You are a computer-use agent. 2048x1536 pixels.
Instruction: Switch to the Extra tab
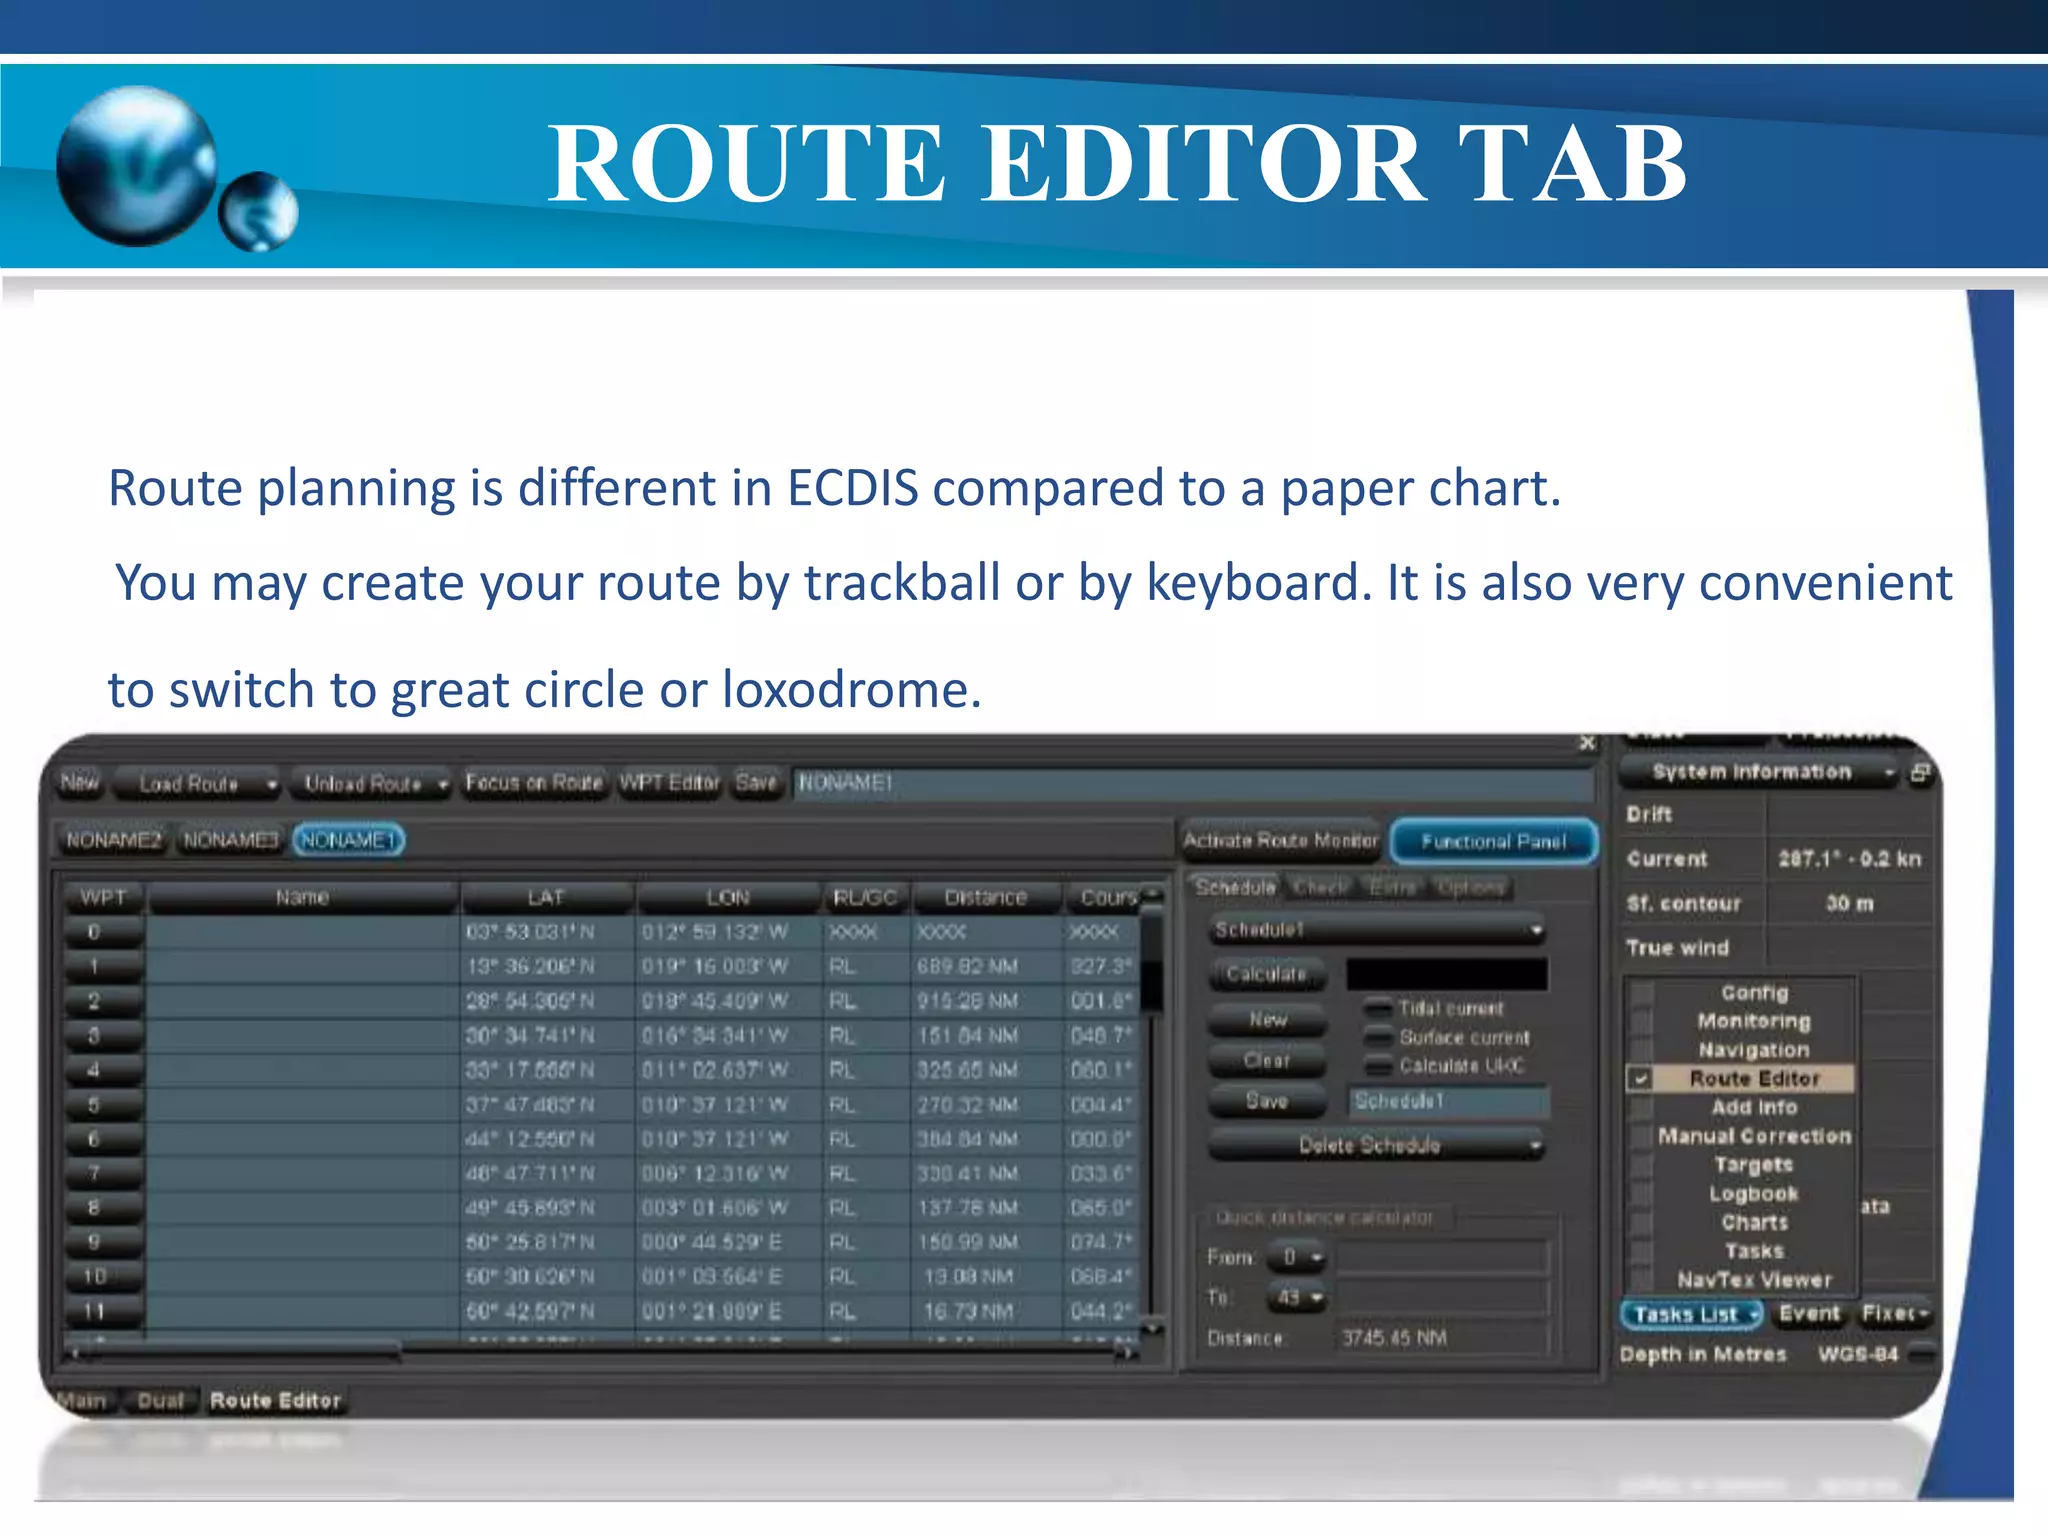[x=1393, y=887]
